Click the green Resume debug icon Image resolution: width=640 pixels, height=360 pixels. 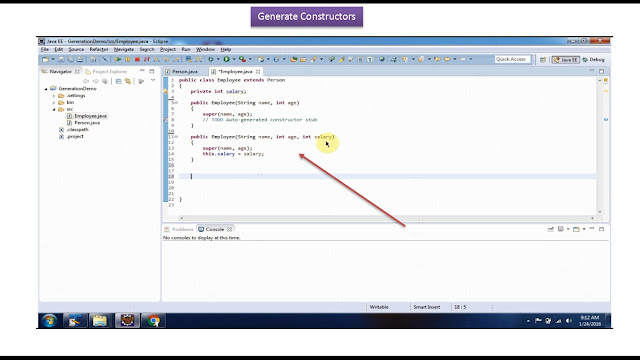pyautogui.click(x=118, y=60)
